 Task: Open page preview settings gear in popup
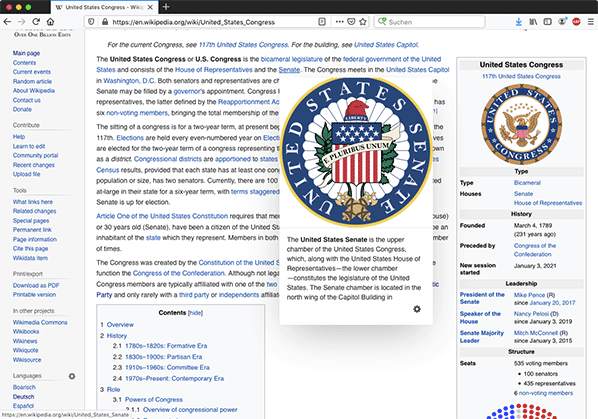point(417,309)
